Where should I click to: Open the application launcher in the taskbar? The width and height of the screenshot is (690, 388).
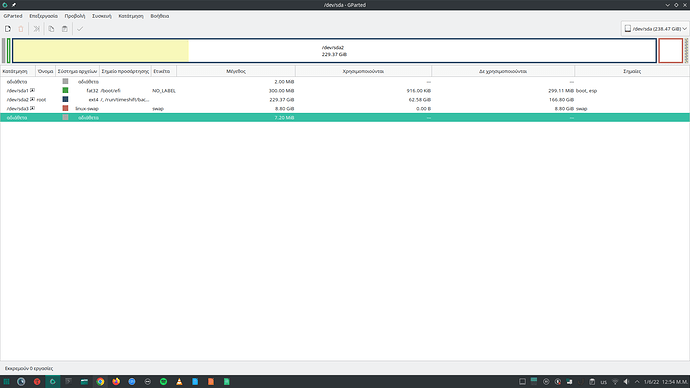(x=6, y=382)
